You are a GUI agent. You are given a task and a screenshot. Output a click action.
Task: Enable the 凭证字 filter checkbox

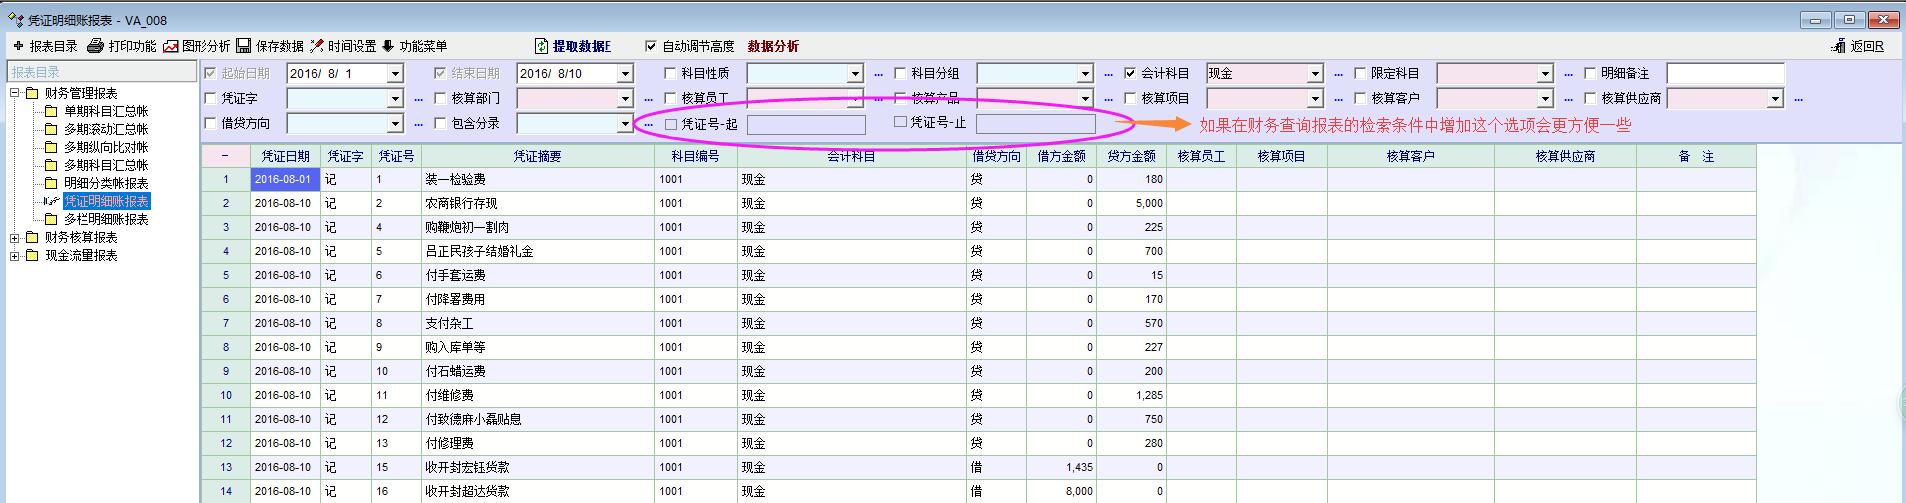tap(210, 98)
